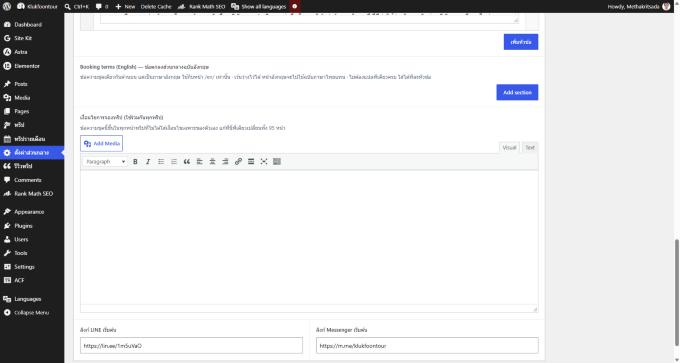Click the Add Media button
Screen dimensions: 680x363
(101, 144)
